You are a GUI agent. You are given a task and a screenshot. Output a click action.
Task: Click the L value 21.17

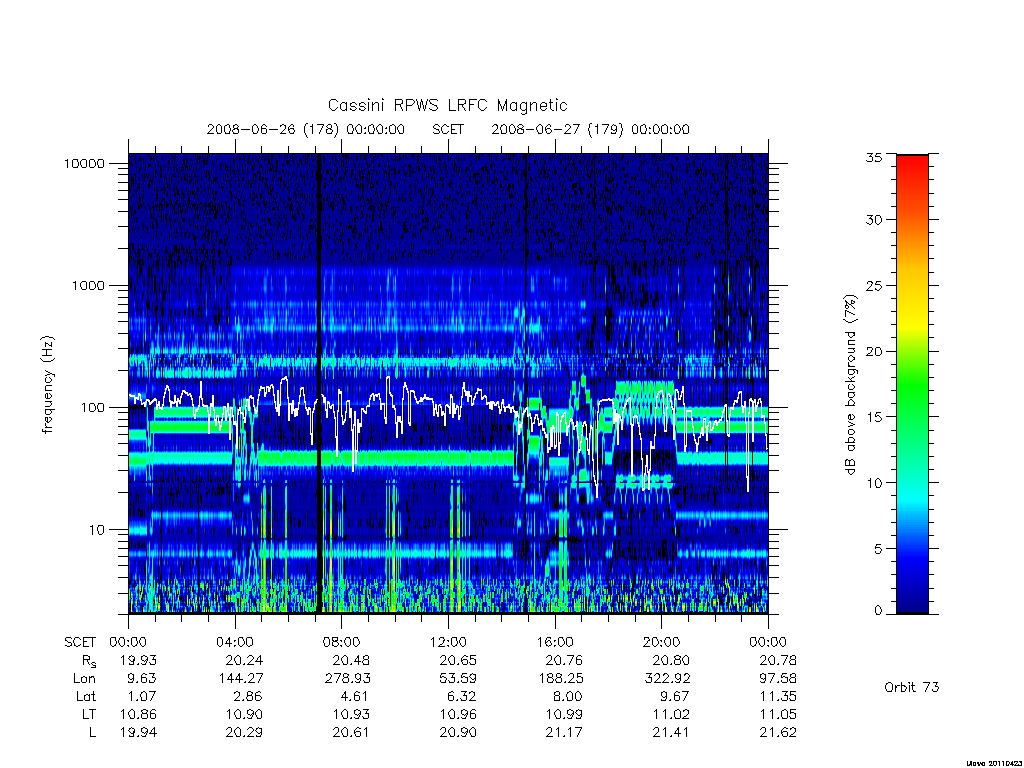tap(564, 732)
